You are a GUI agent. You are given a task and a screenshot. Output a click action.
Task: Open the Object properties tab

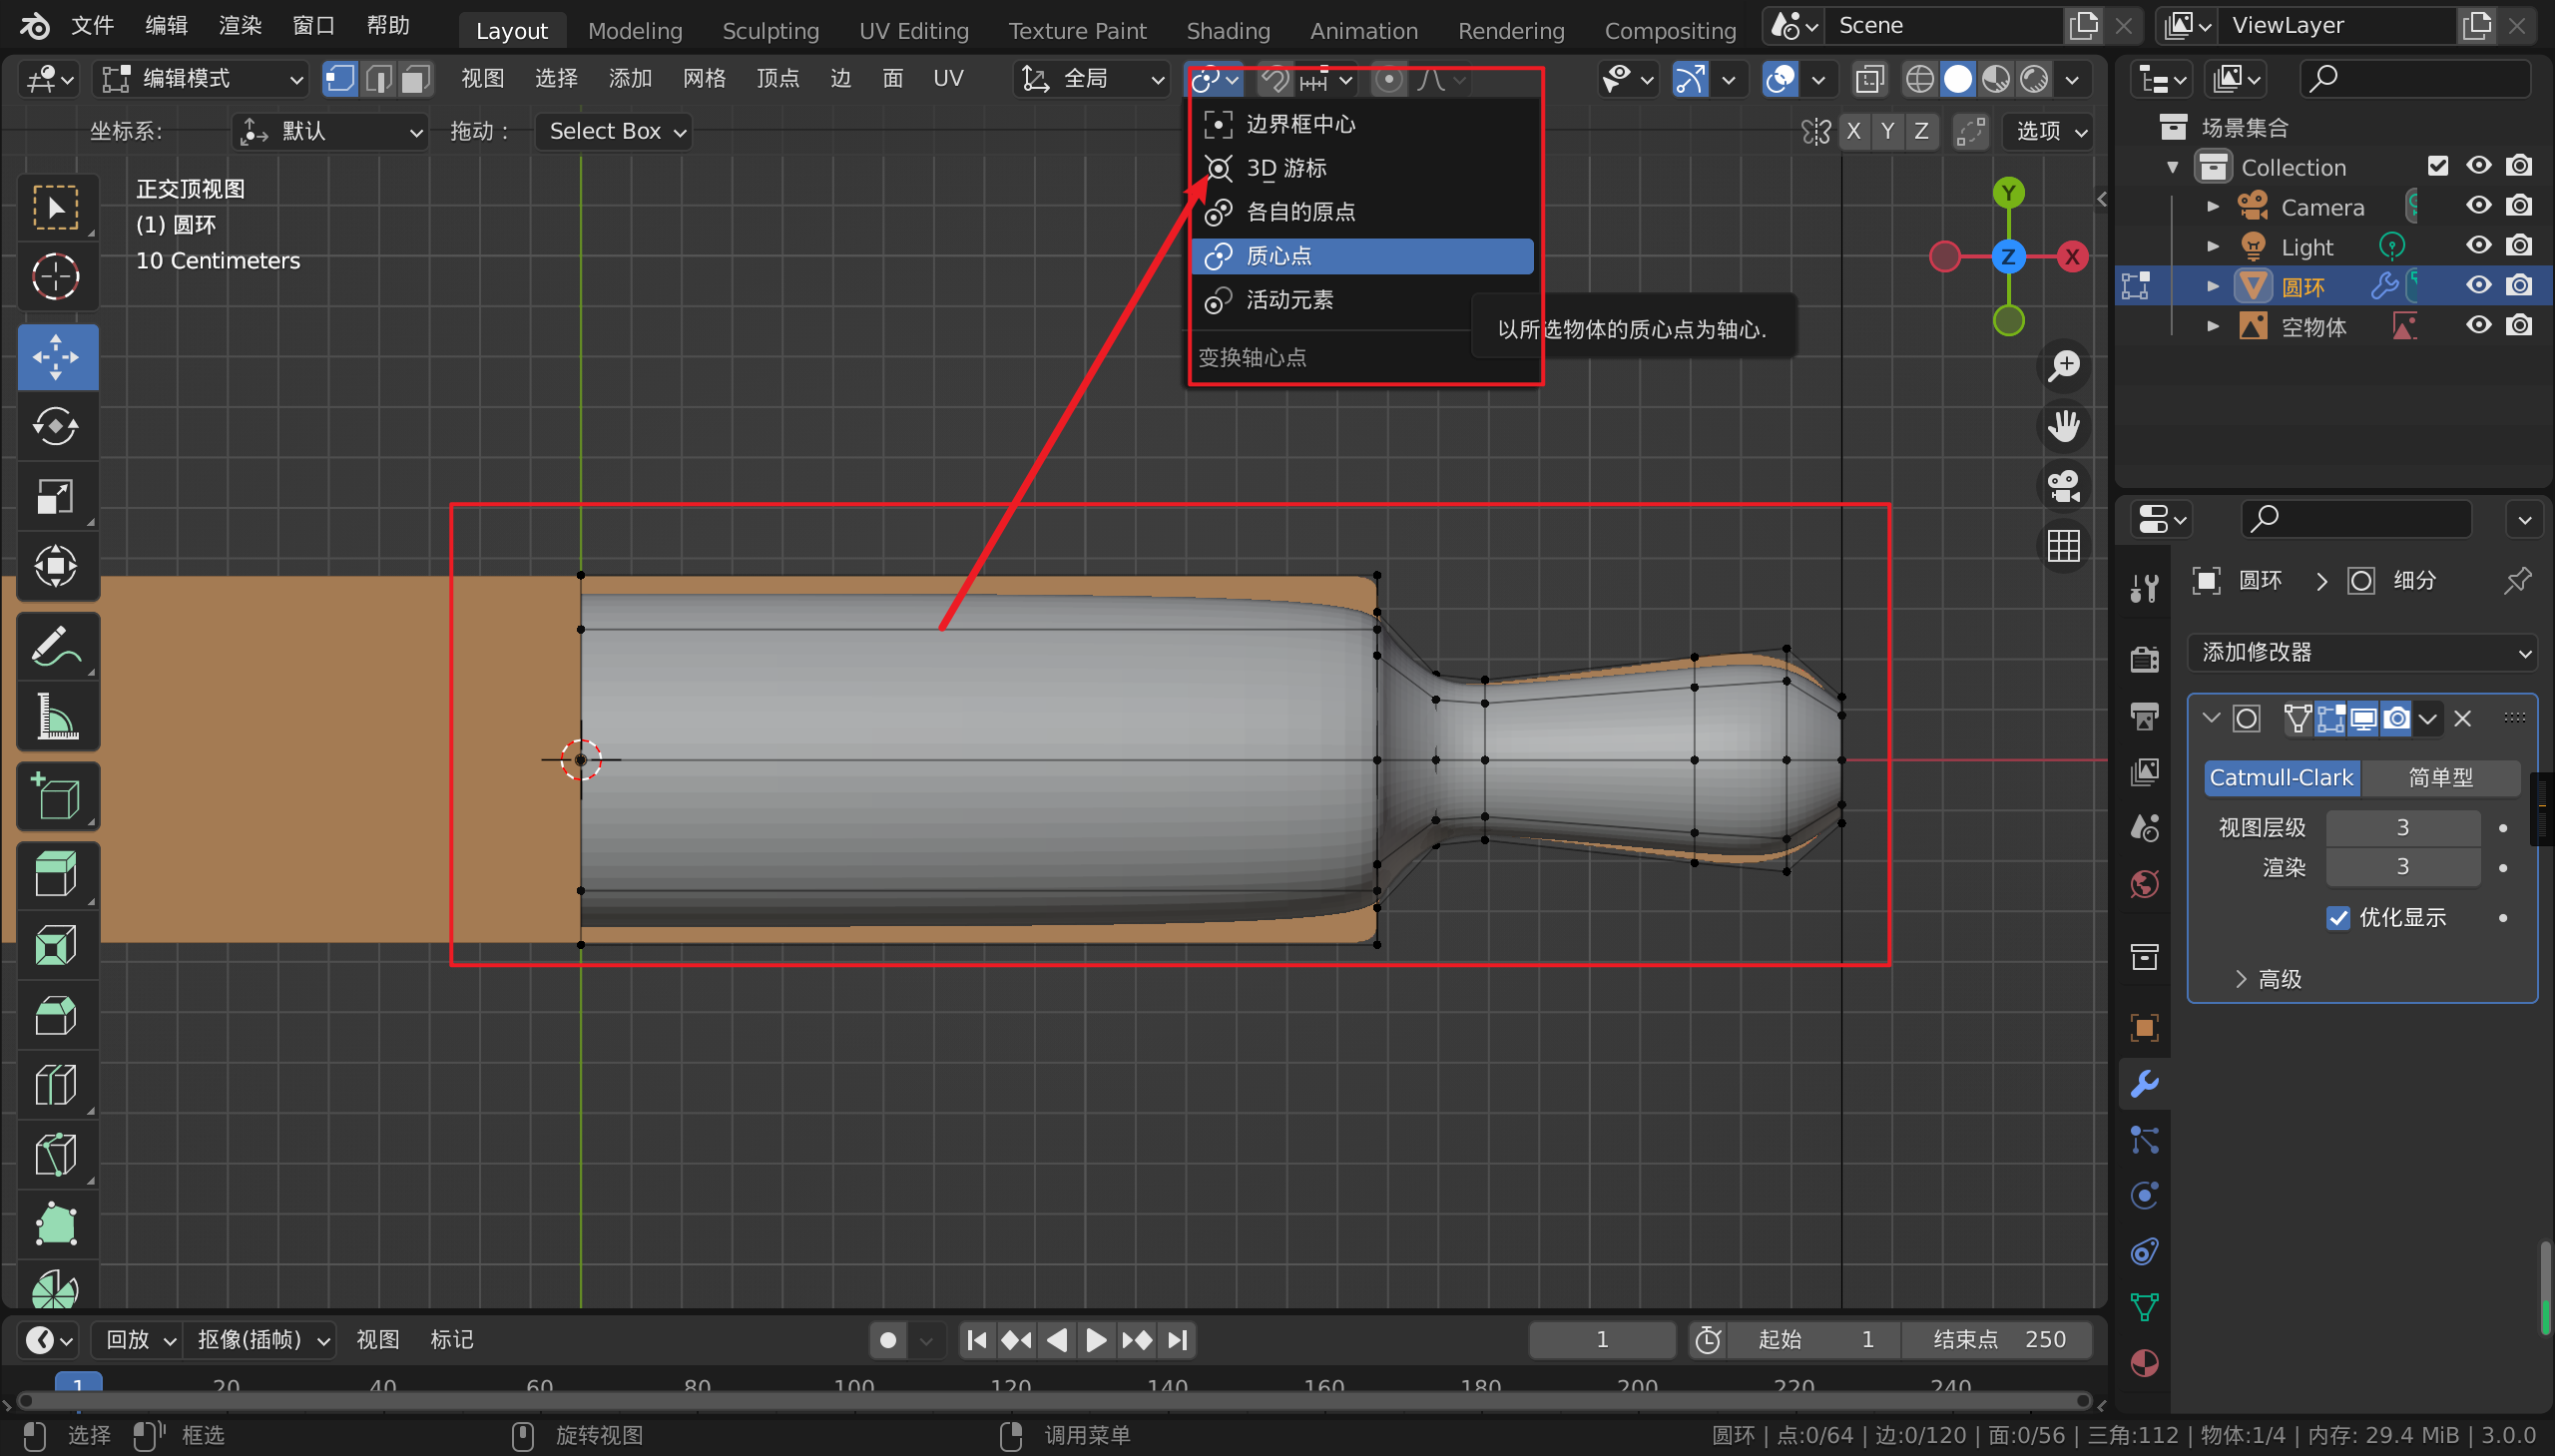(x=2144, y=1028)
